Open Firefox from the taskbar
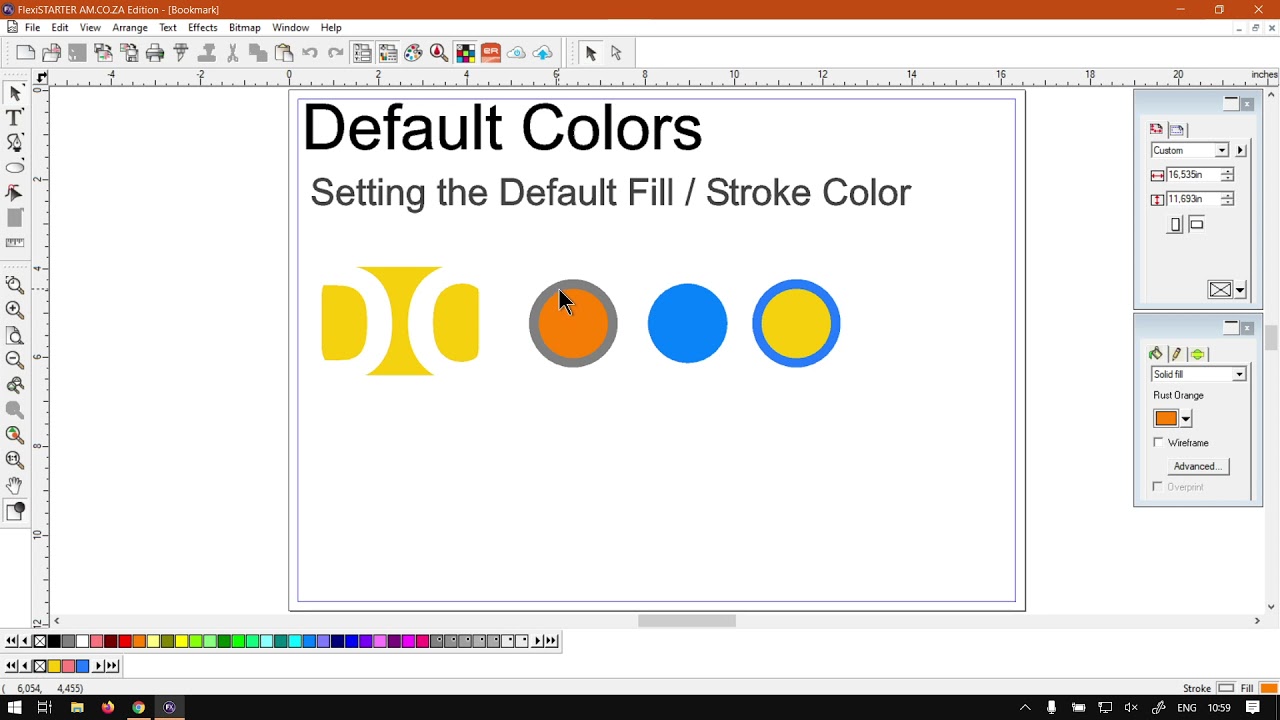The image size is (1280, 720). click(108, 707)
